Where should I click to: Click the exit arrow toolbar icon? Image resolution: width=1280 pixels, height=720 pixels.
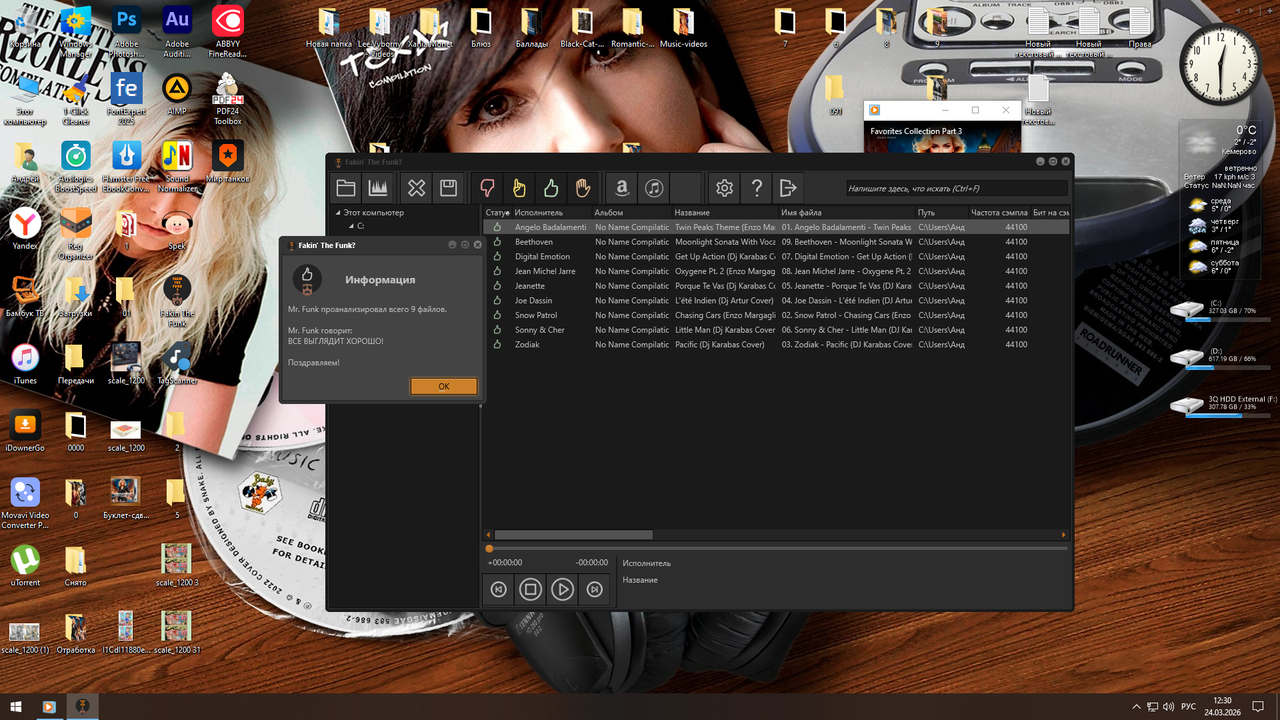(x=788, y=187)
